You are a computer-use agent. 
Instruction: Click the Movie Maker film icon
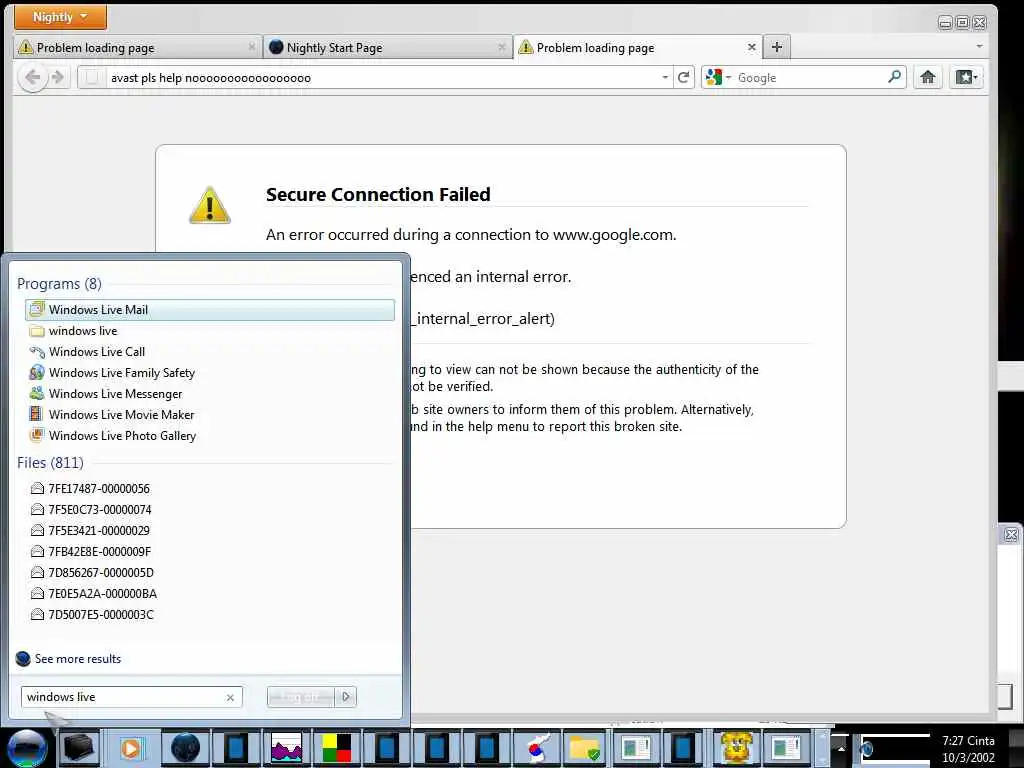[x=36, y=414]
